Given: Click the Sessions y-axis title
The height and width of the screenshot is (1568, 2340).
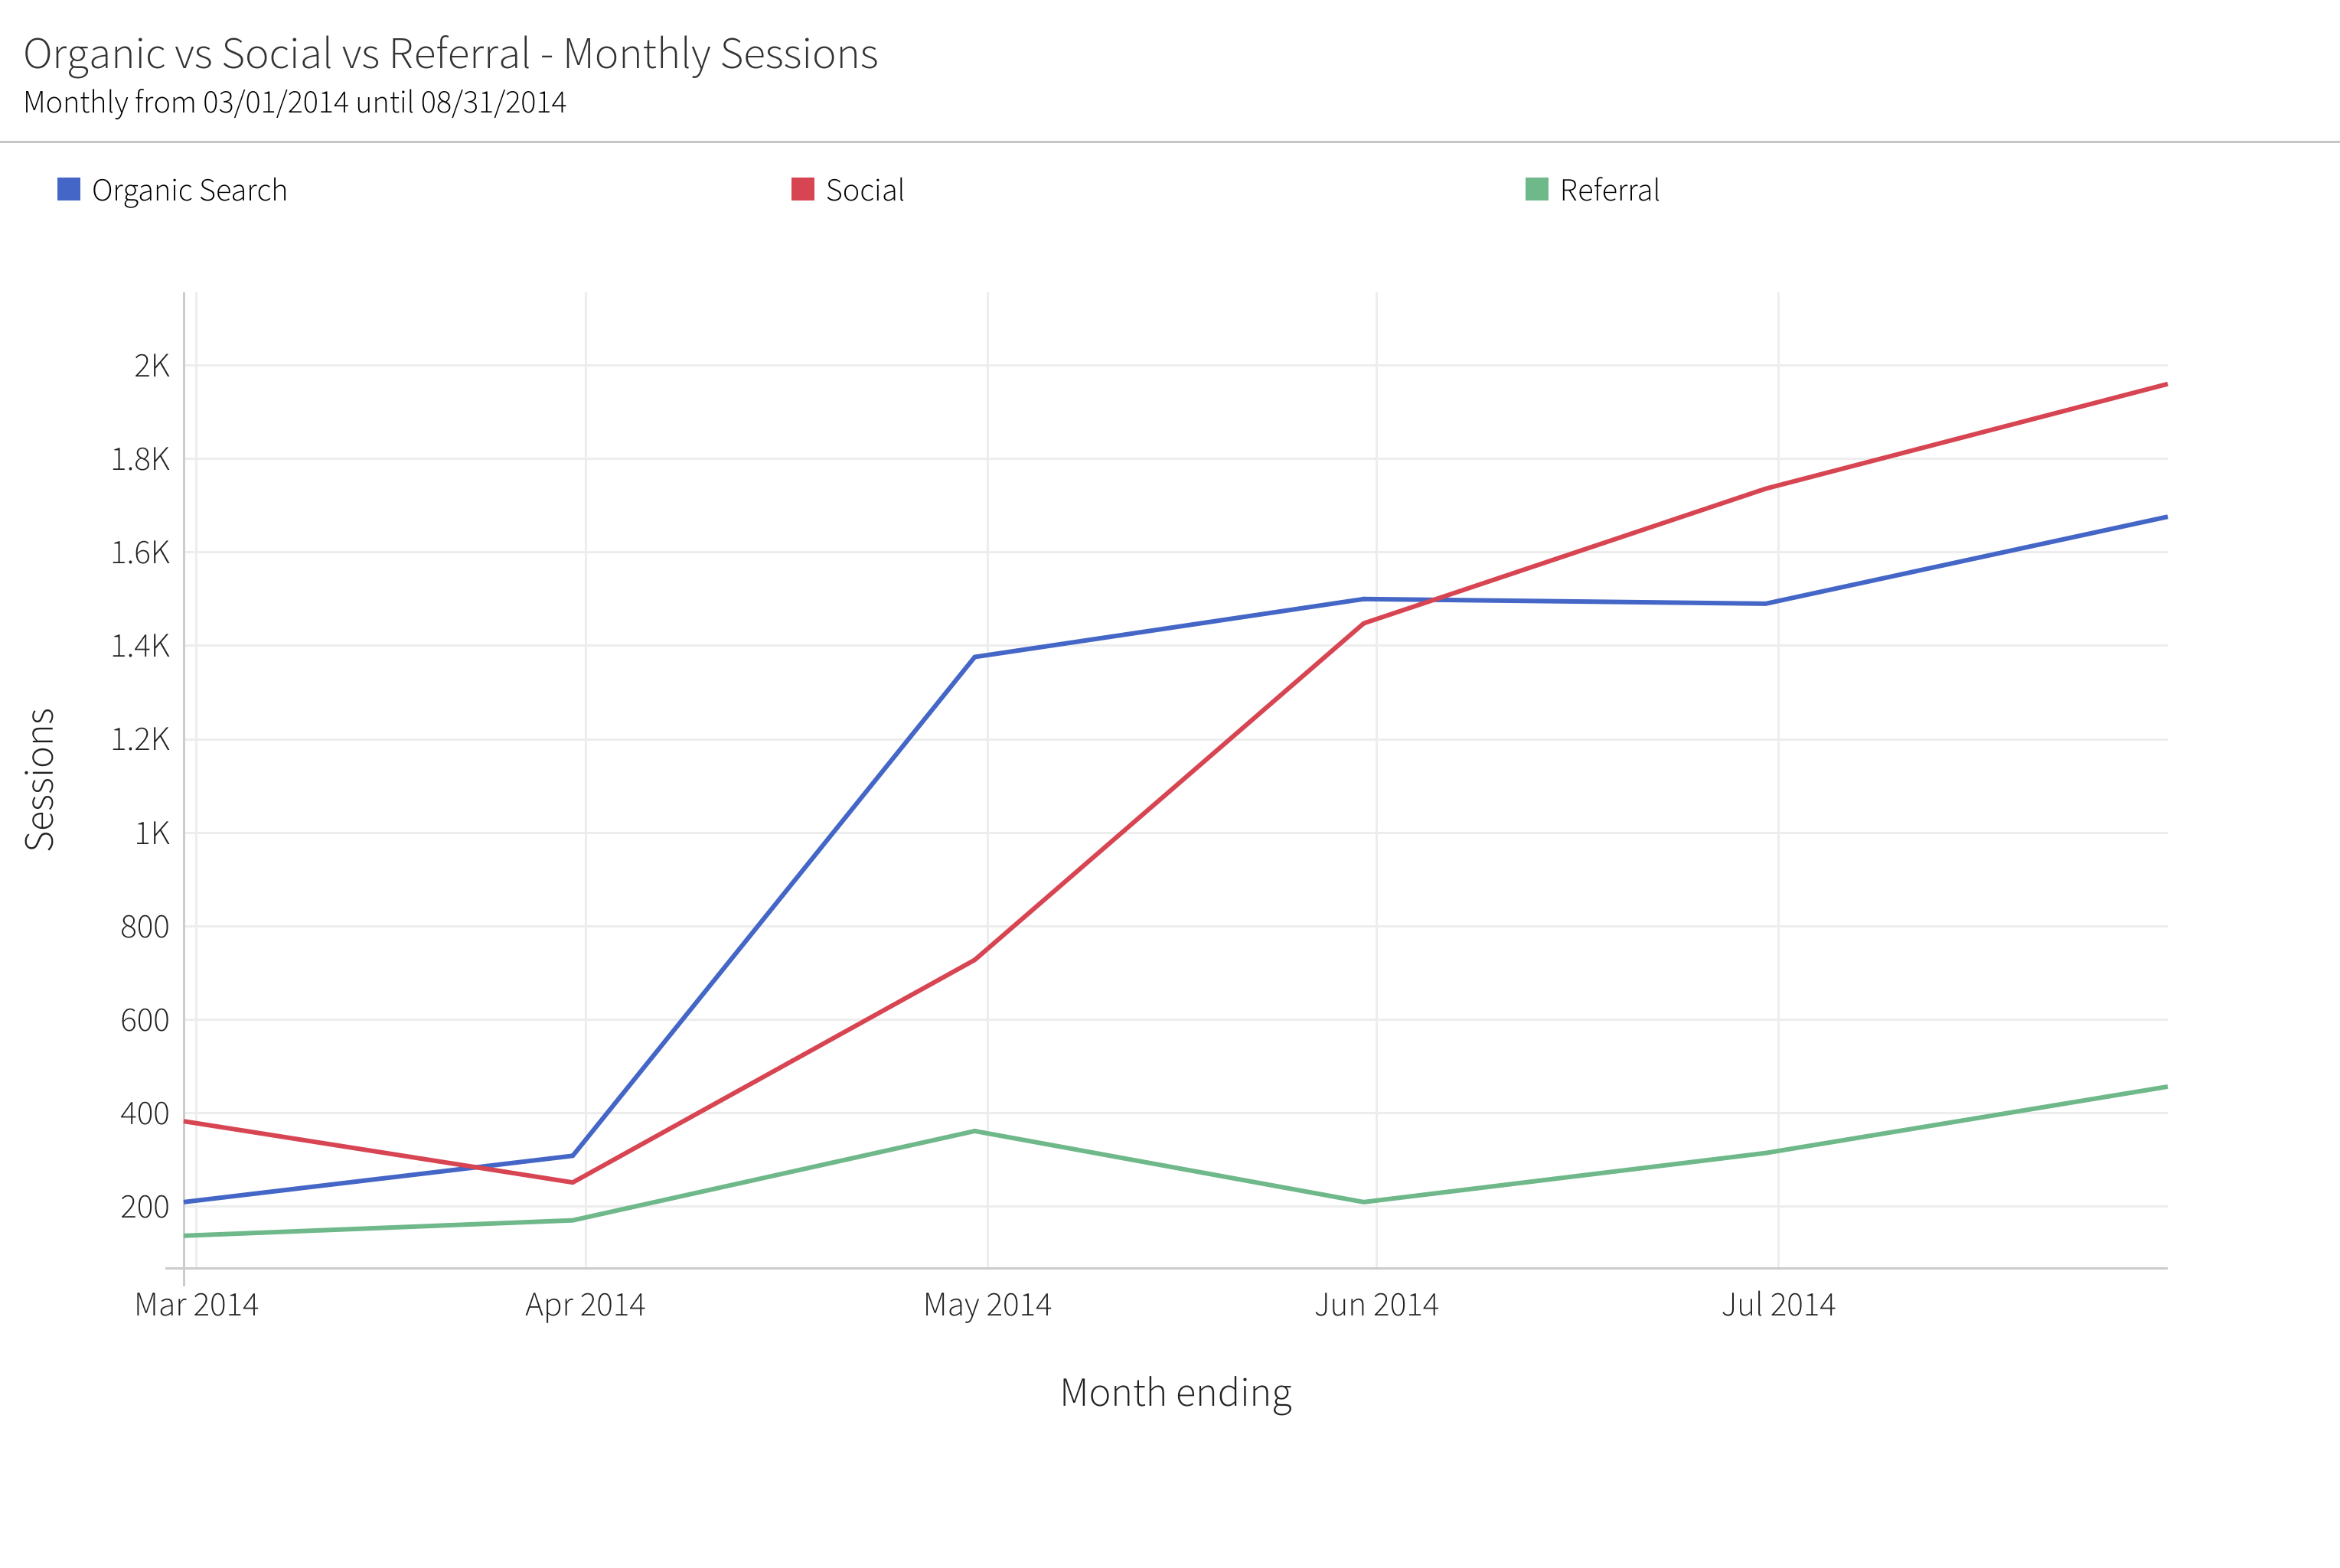Looking at the screenshot, I should (x=40, y=779).
